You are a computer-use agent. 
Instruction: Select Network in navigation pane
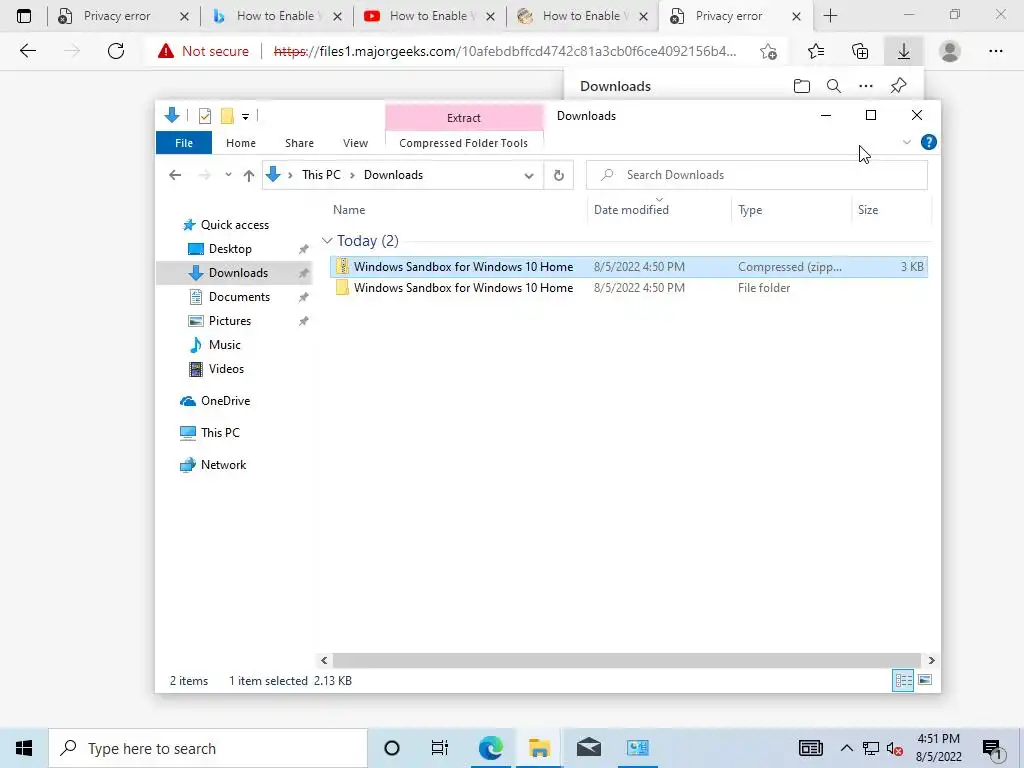[223, 465]
